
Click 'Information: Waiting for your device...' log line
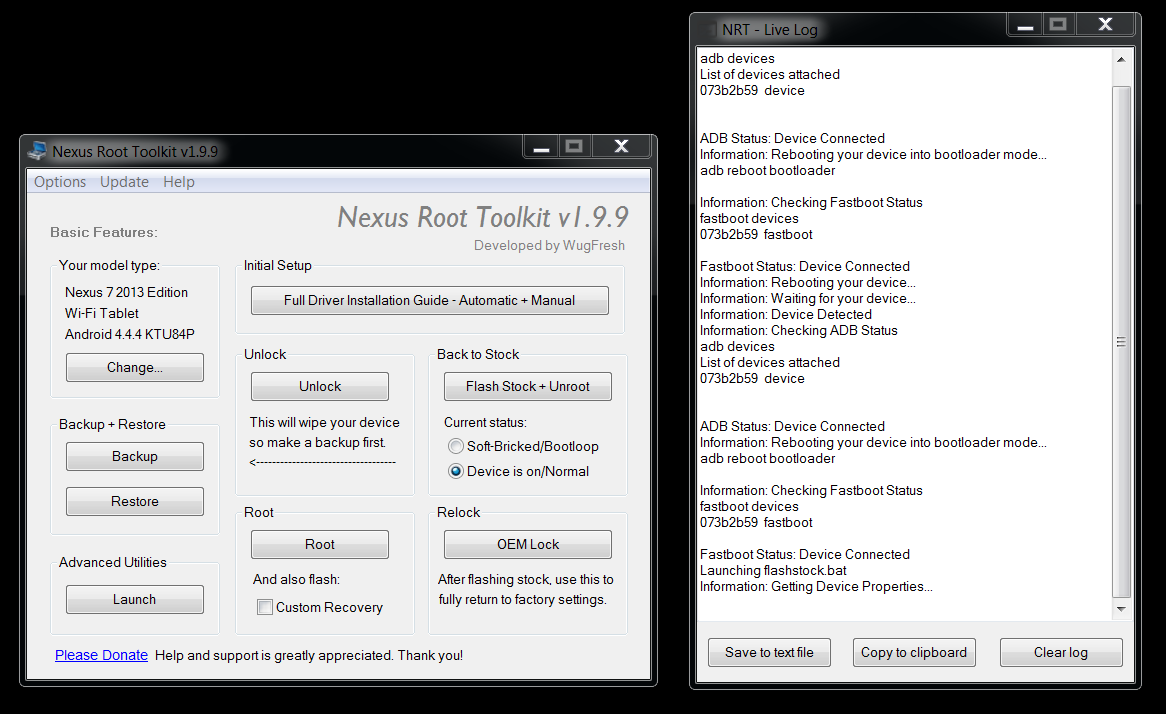[808, 298]
